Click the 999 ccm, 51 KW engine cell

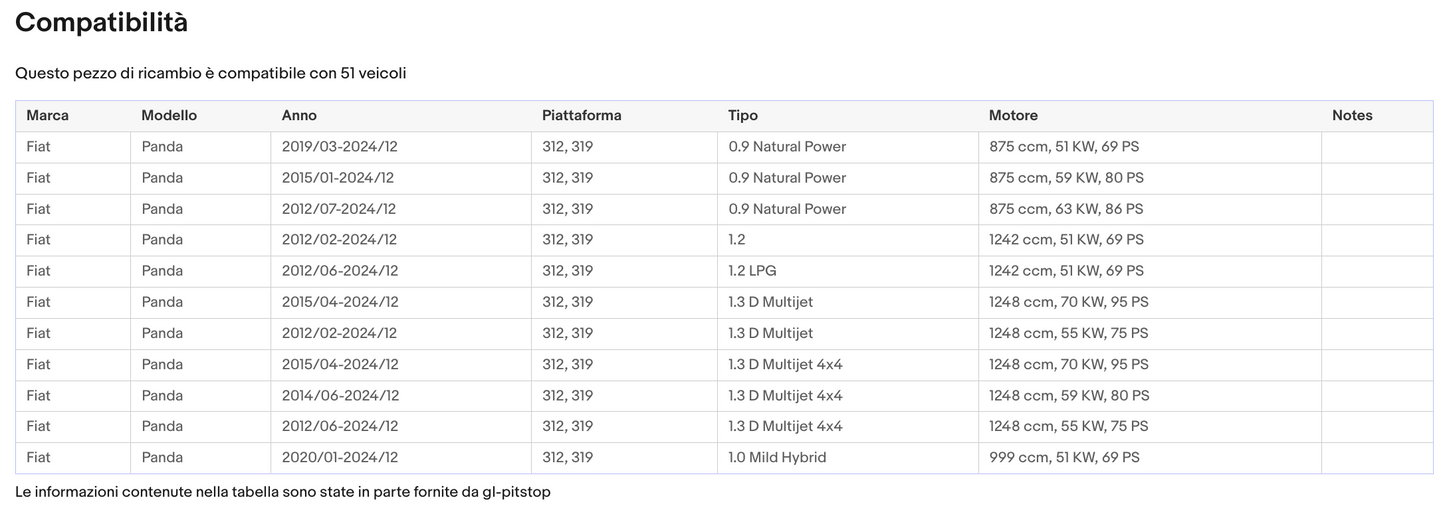point(1064,458)
